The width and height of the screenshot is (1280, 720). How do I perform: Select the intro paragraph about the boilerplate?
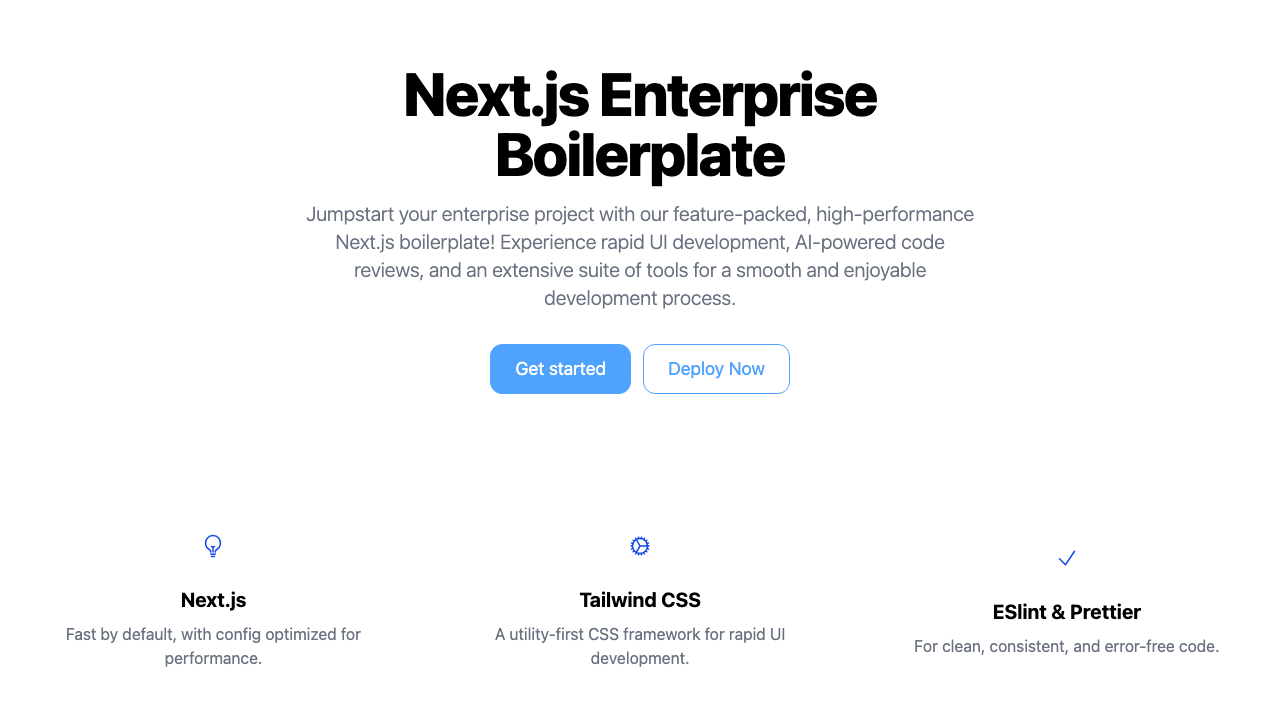(x=640, y=256)
